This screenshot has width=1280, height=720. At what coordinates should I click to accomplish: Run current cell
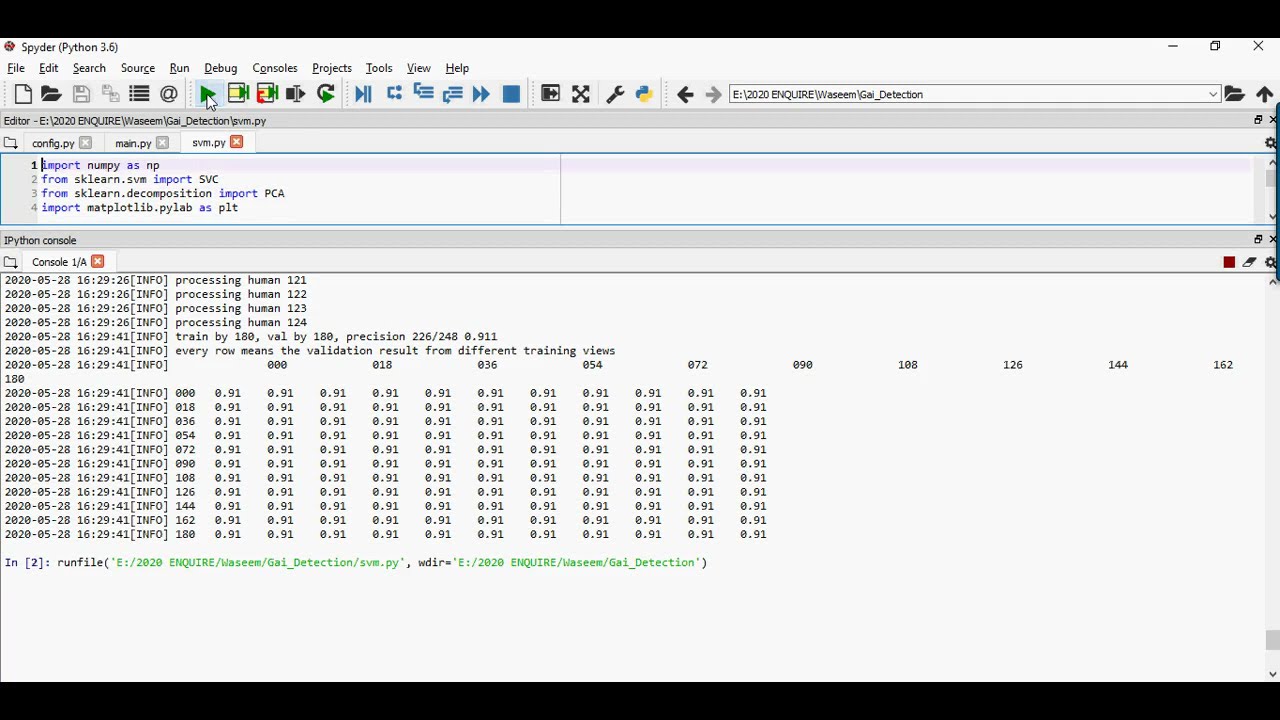[x=238, y=94]
